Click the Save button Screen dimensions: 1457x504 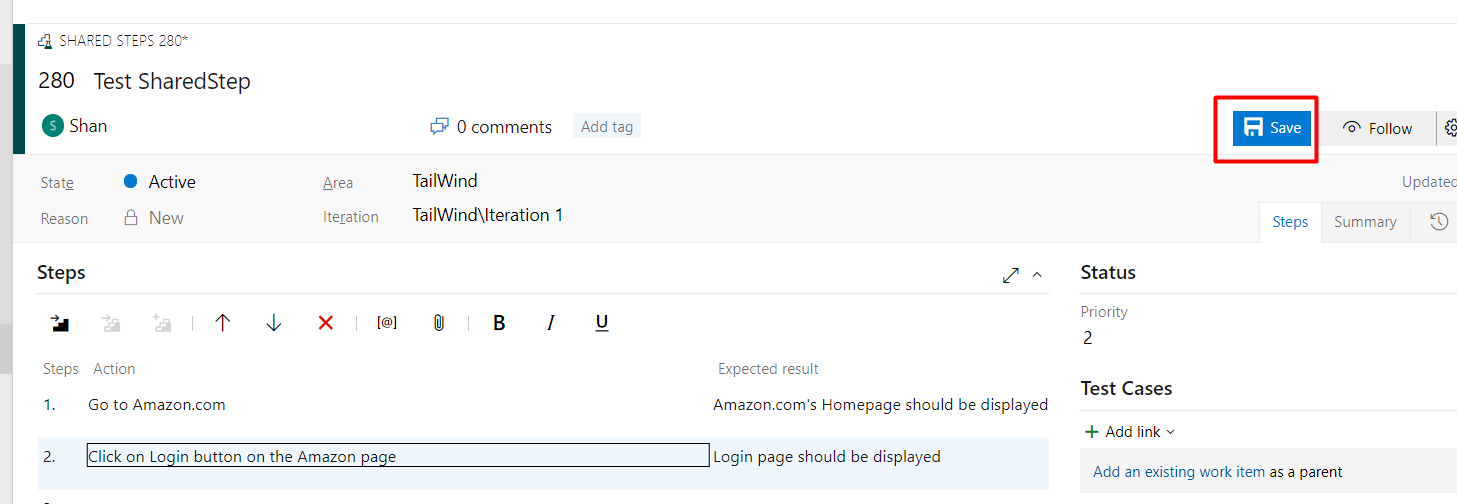tap(1272, 128)
